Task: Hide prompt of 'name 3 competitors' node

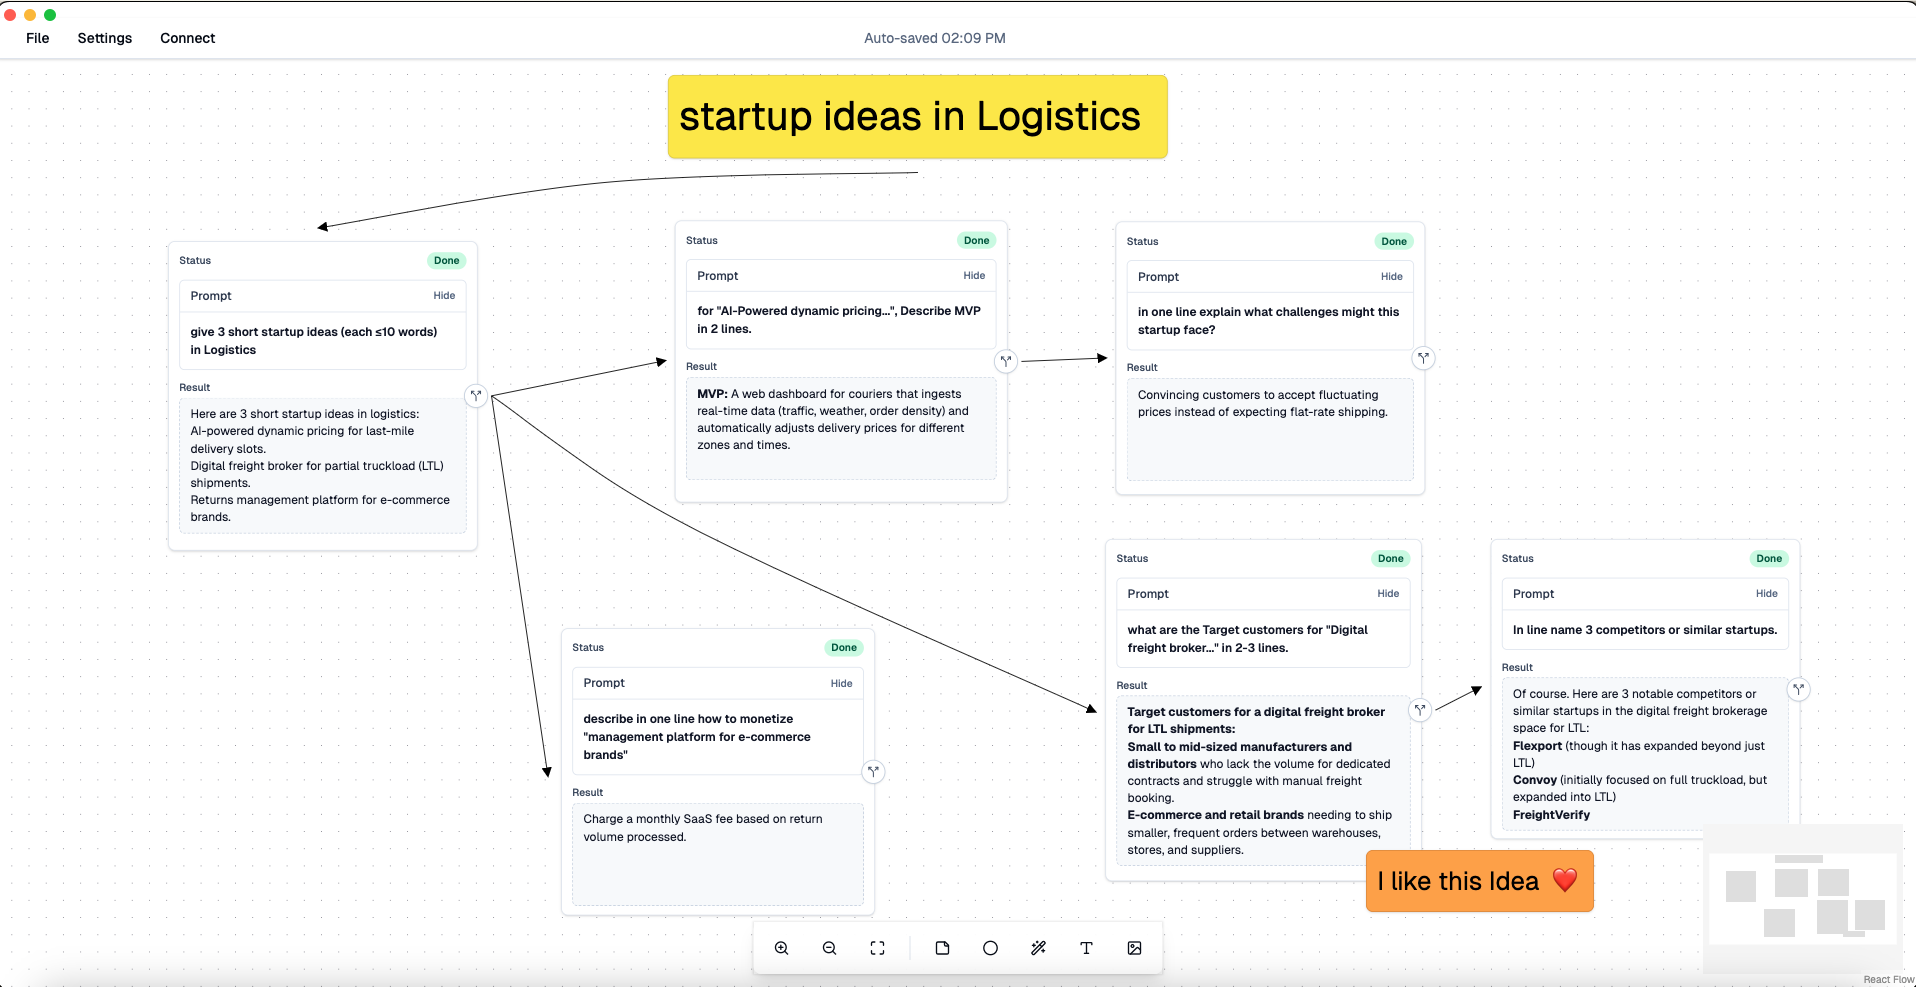Action: click(x=1766, y=594)
